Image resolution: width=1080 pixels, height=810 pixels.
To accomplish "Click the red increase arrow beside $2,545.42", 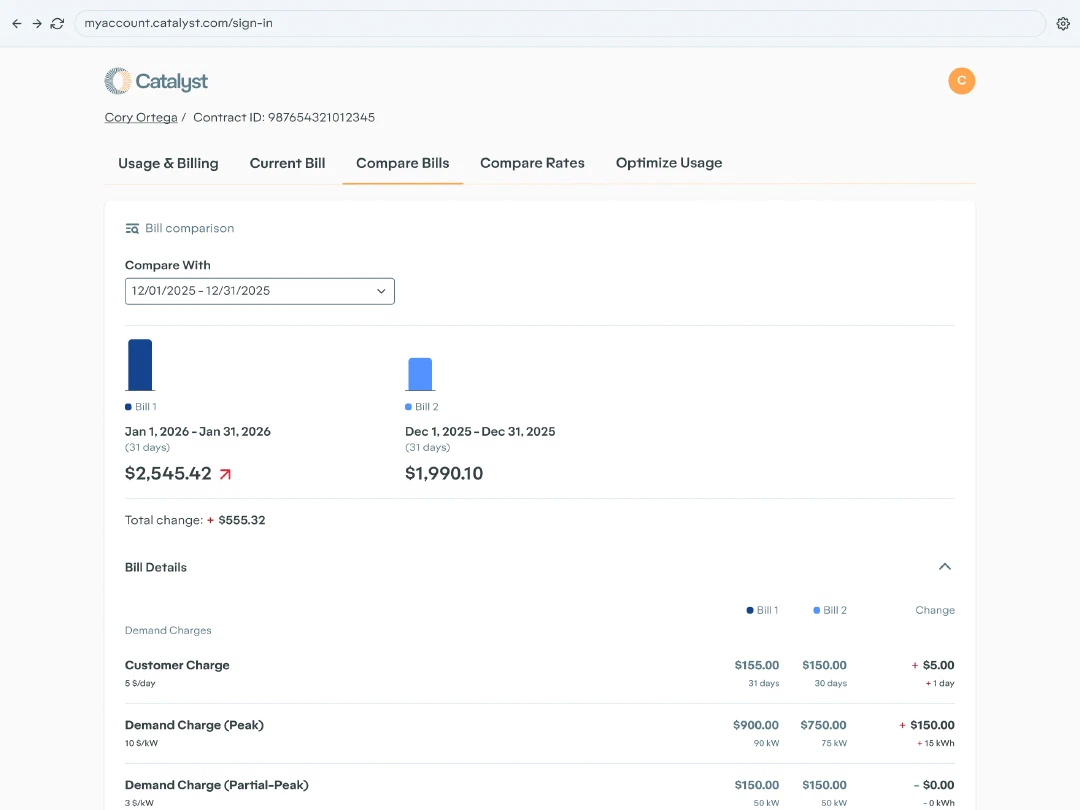I will [x=225, y=474].
